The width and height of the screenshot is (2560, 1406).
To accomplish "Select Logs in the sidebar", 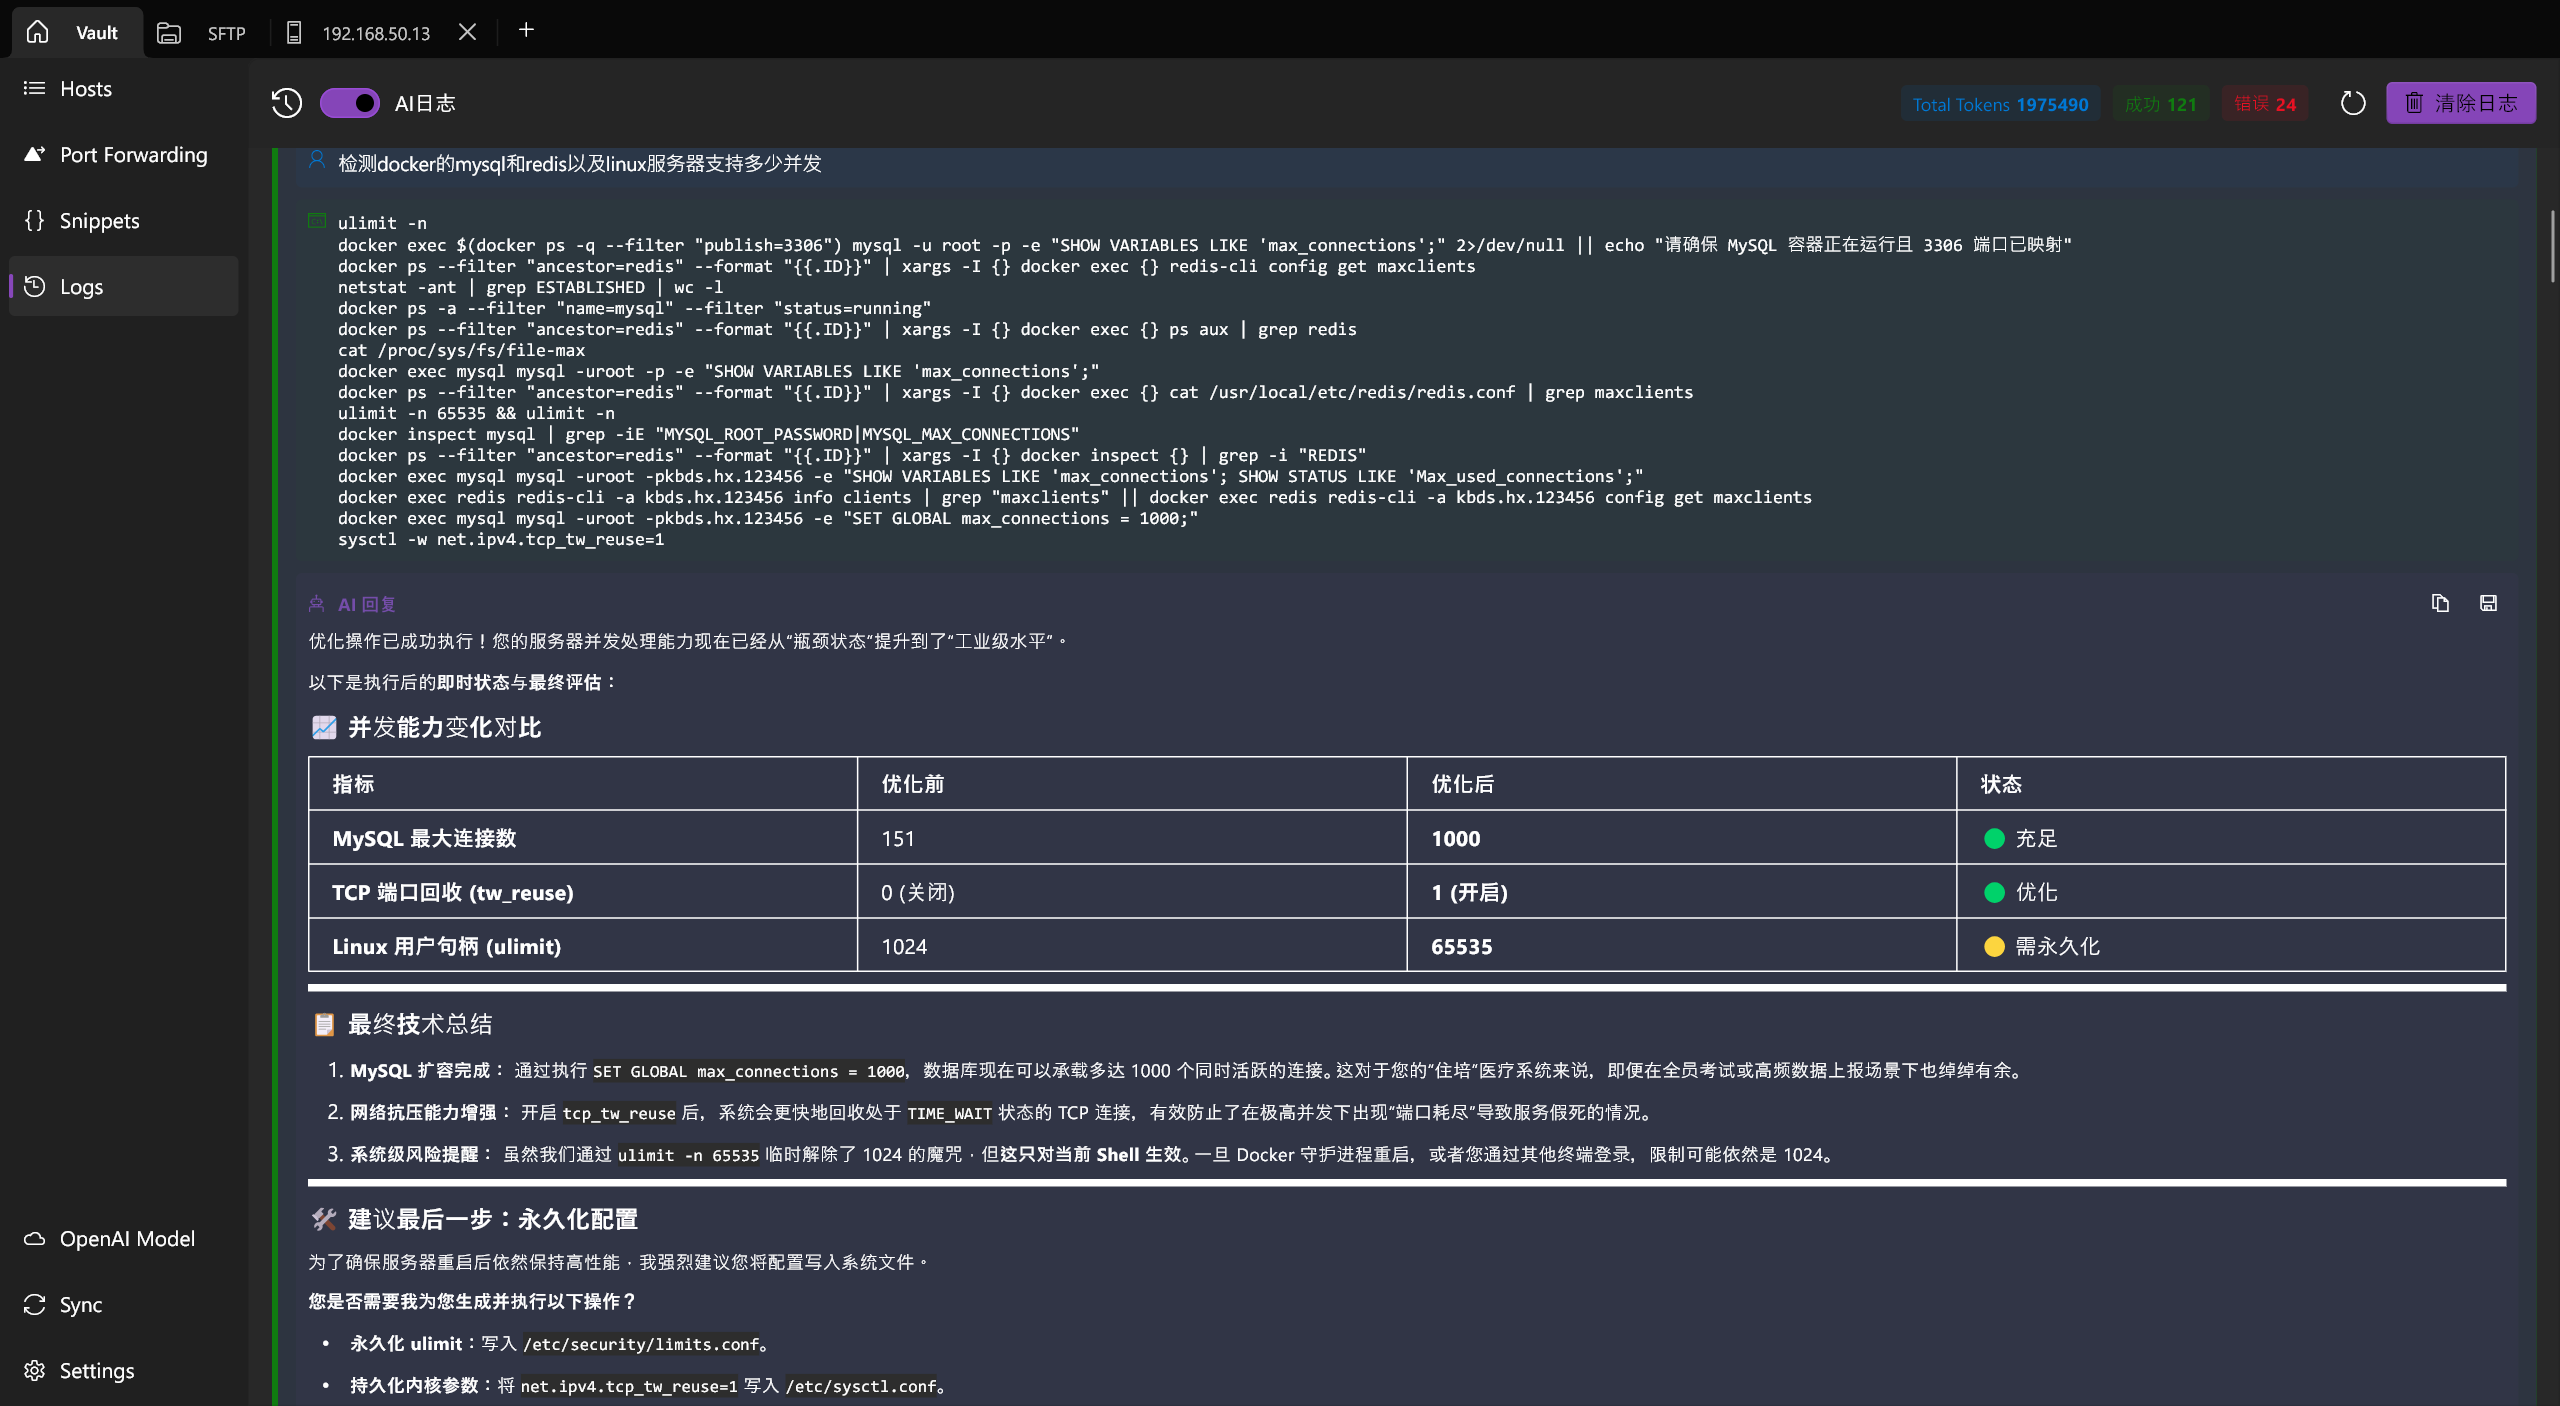I will 81,287.
